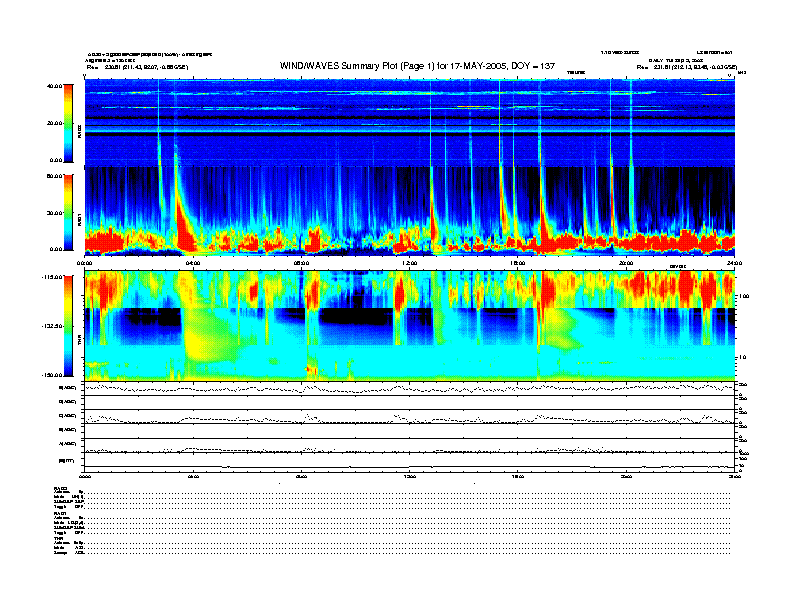Click 12:00 tick label under RAD1 spectrogram
This screenshot has width=792, height=612.
click(410, 263)
